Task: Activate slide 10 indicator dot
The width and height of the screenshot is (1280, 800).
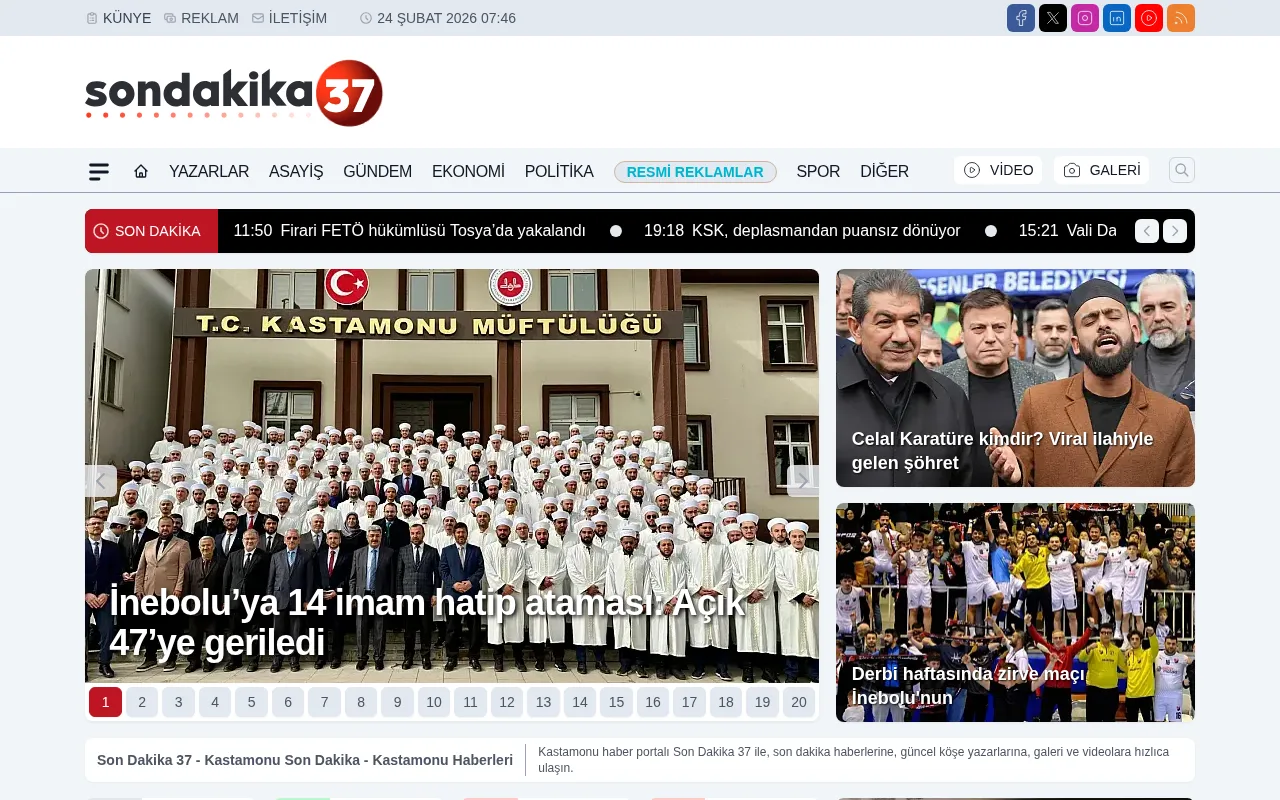Action: pyautogui.click(x=434, y=702)
